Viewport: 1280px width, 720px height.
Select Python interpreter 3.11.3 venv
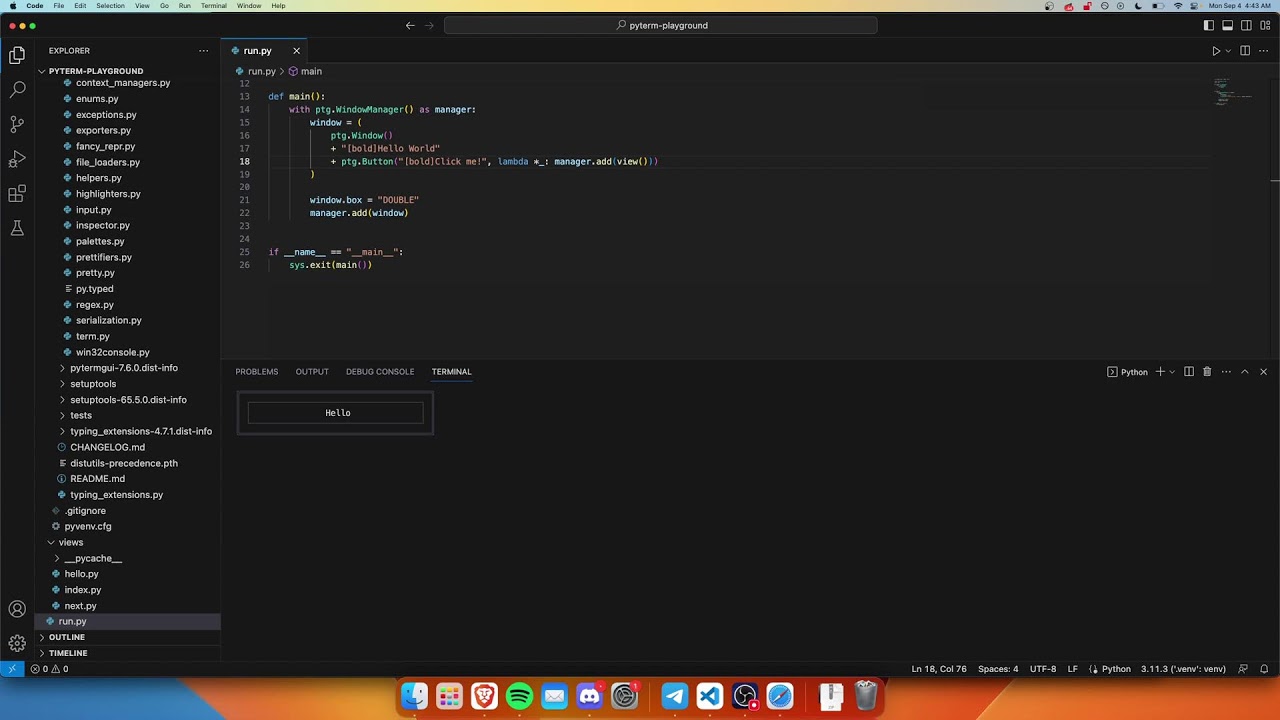1183,669
